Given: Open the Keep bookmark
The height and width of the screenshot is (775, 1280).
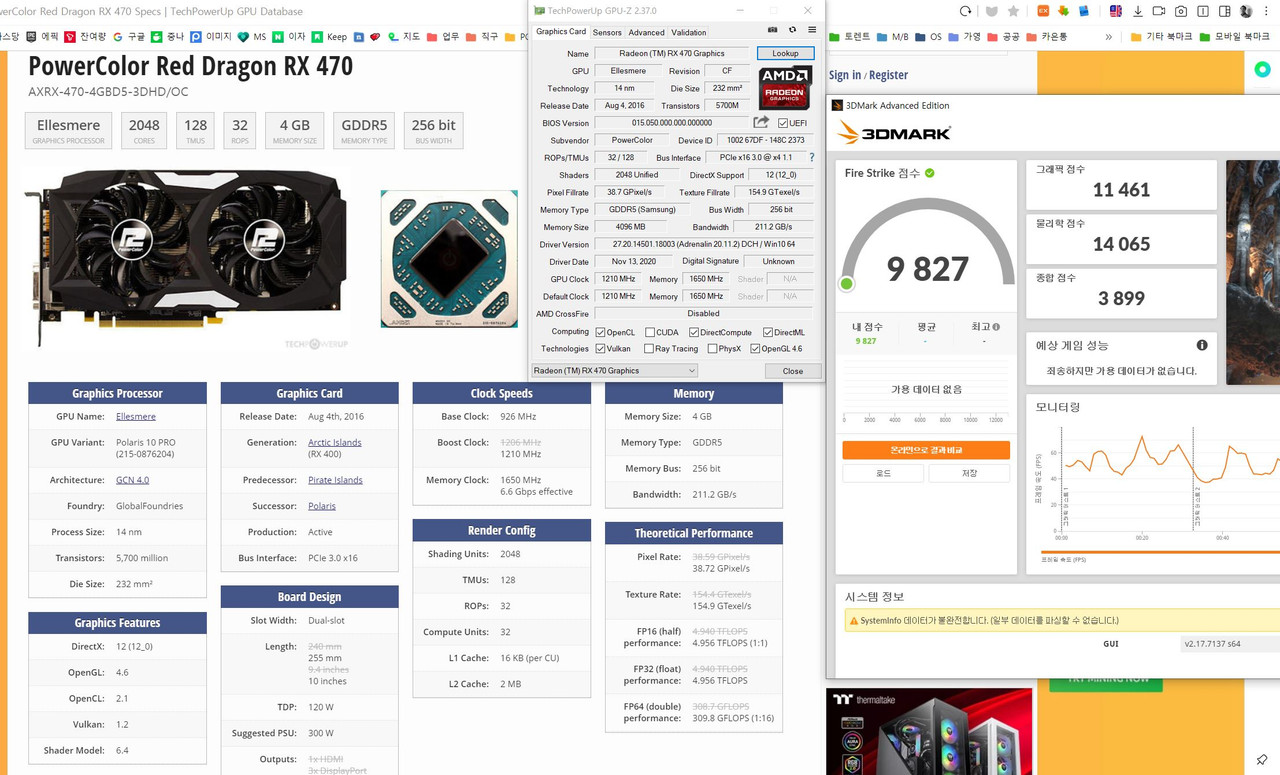Looking at the screenshot, I should (x=330, y=36).
